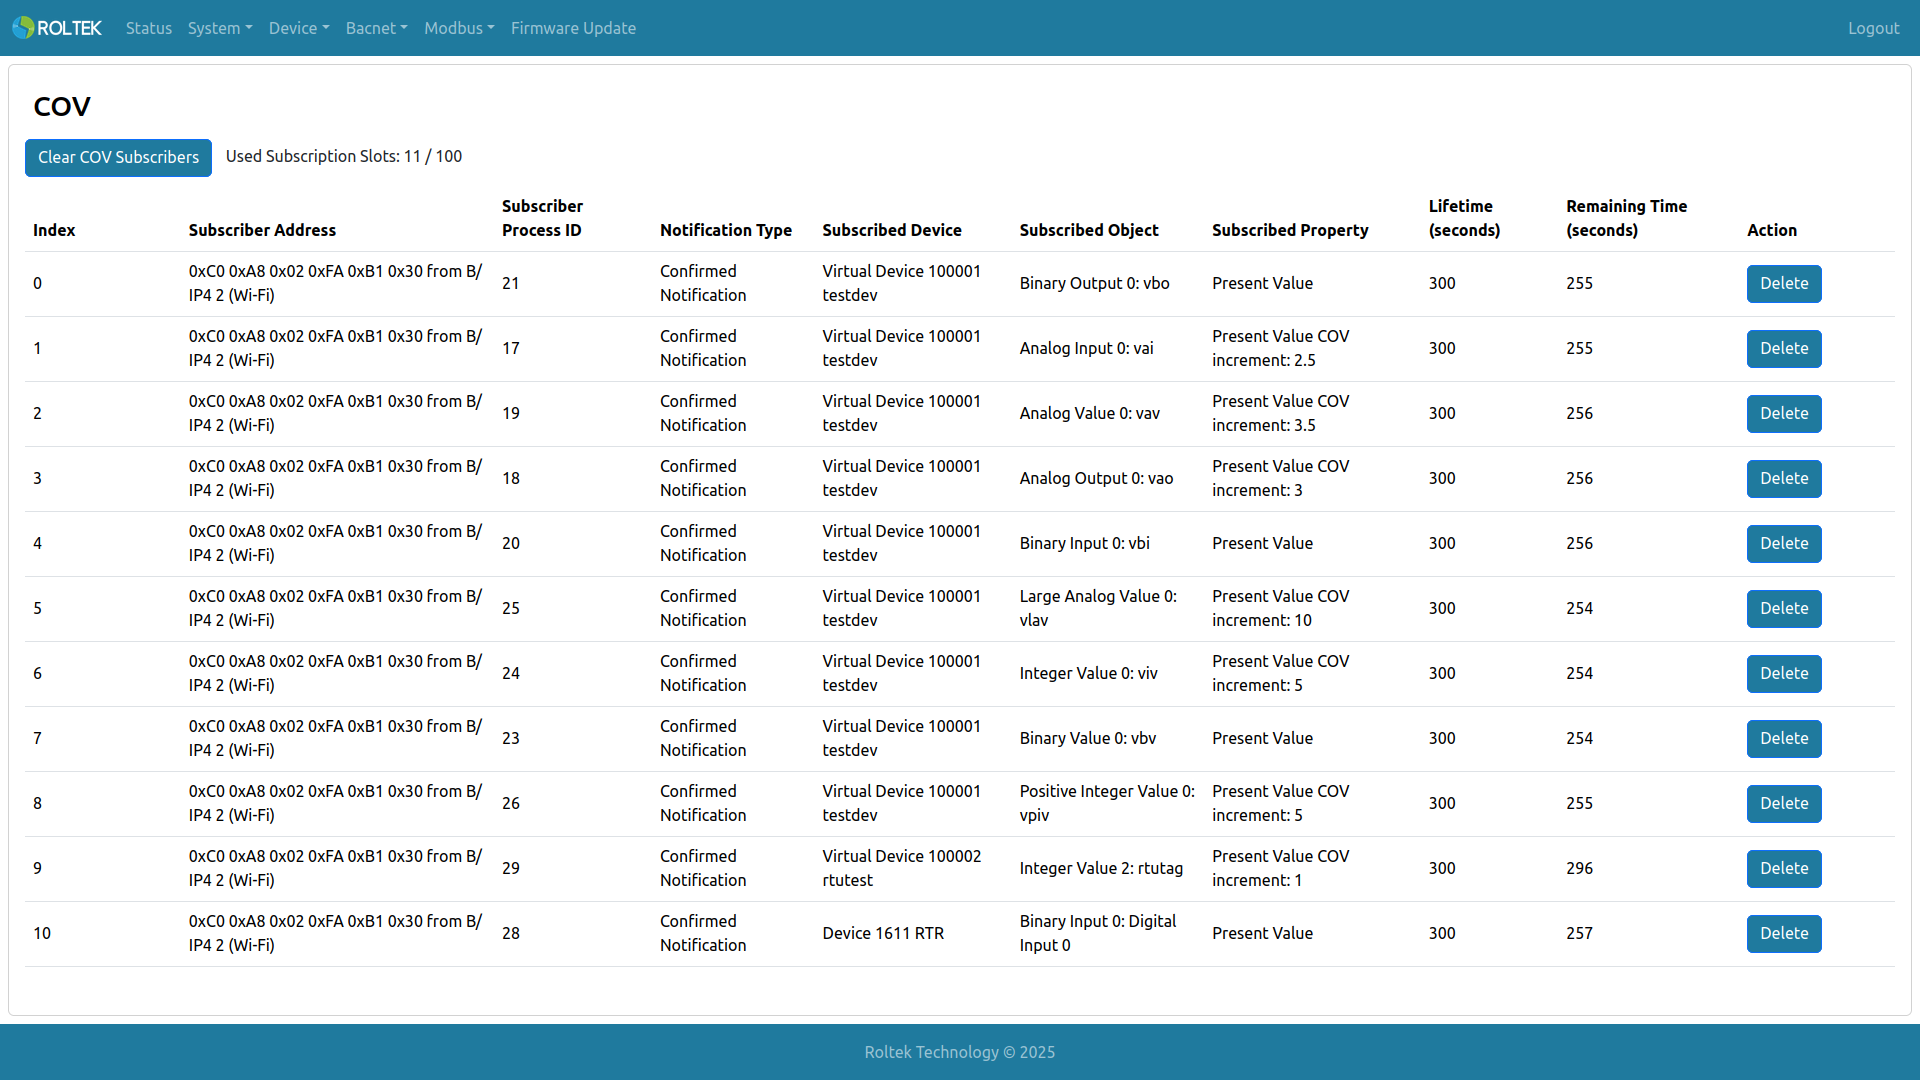Expand the Bacnet dropdown menu
Image resolution: width=1920 pixels, height=1080 pixels.
(377, 28)
